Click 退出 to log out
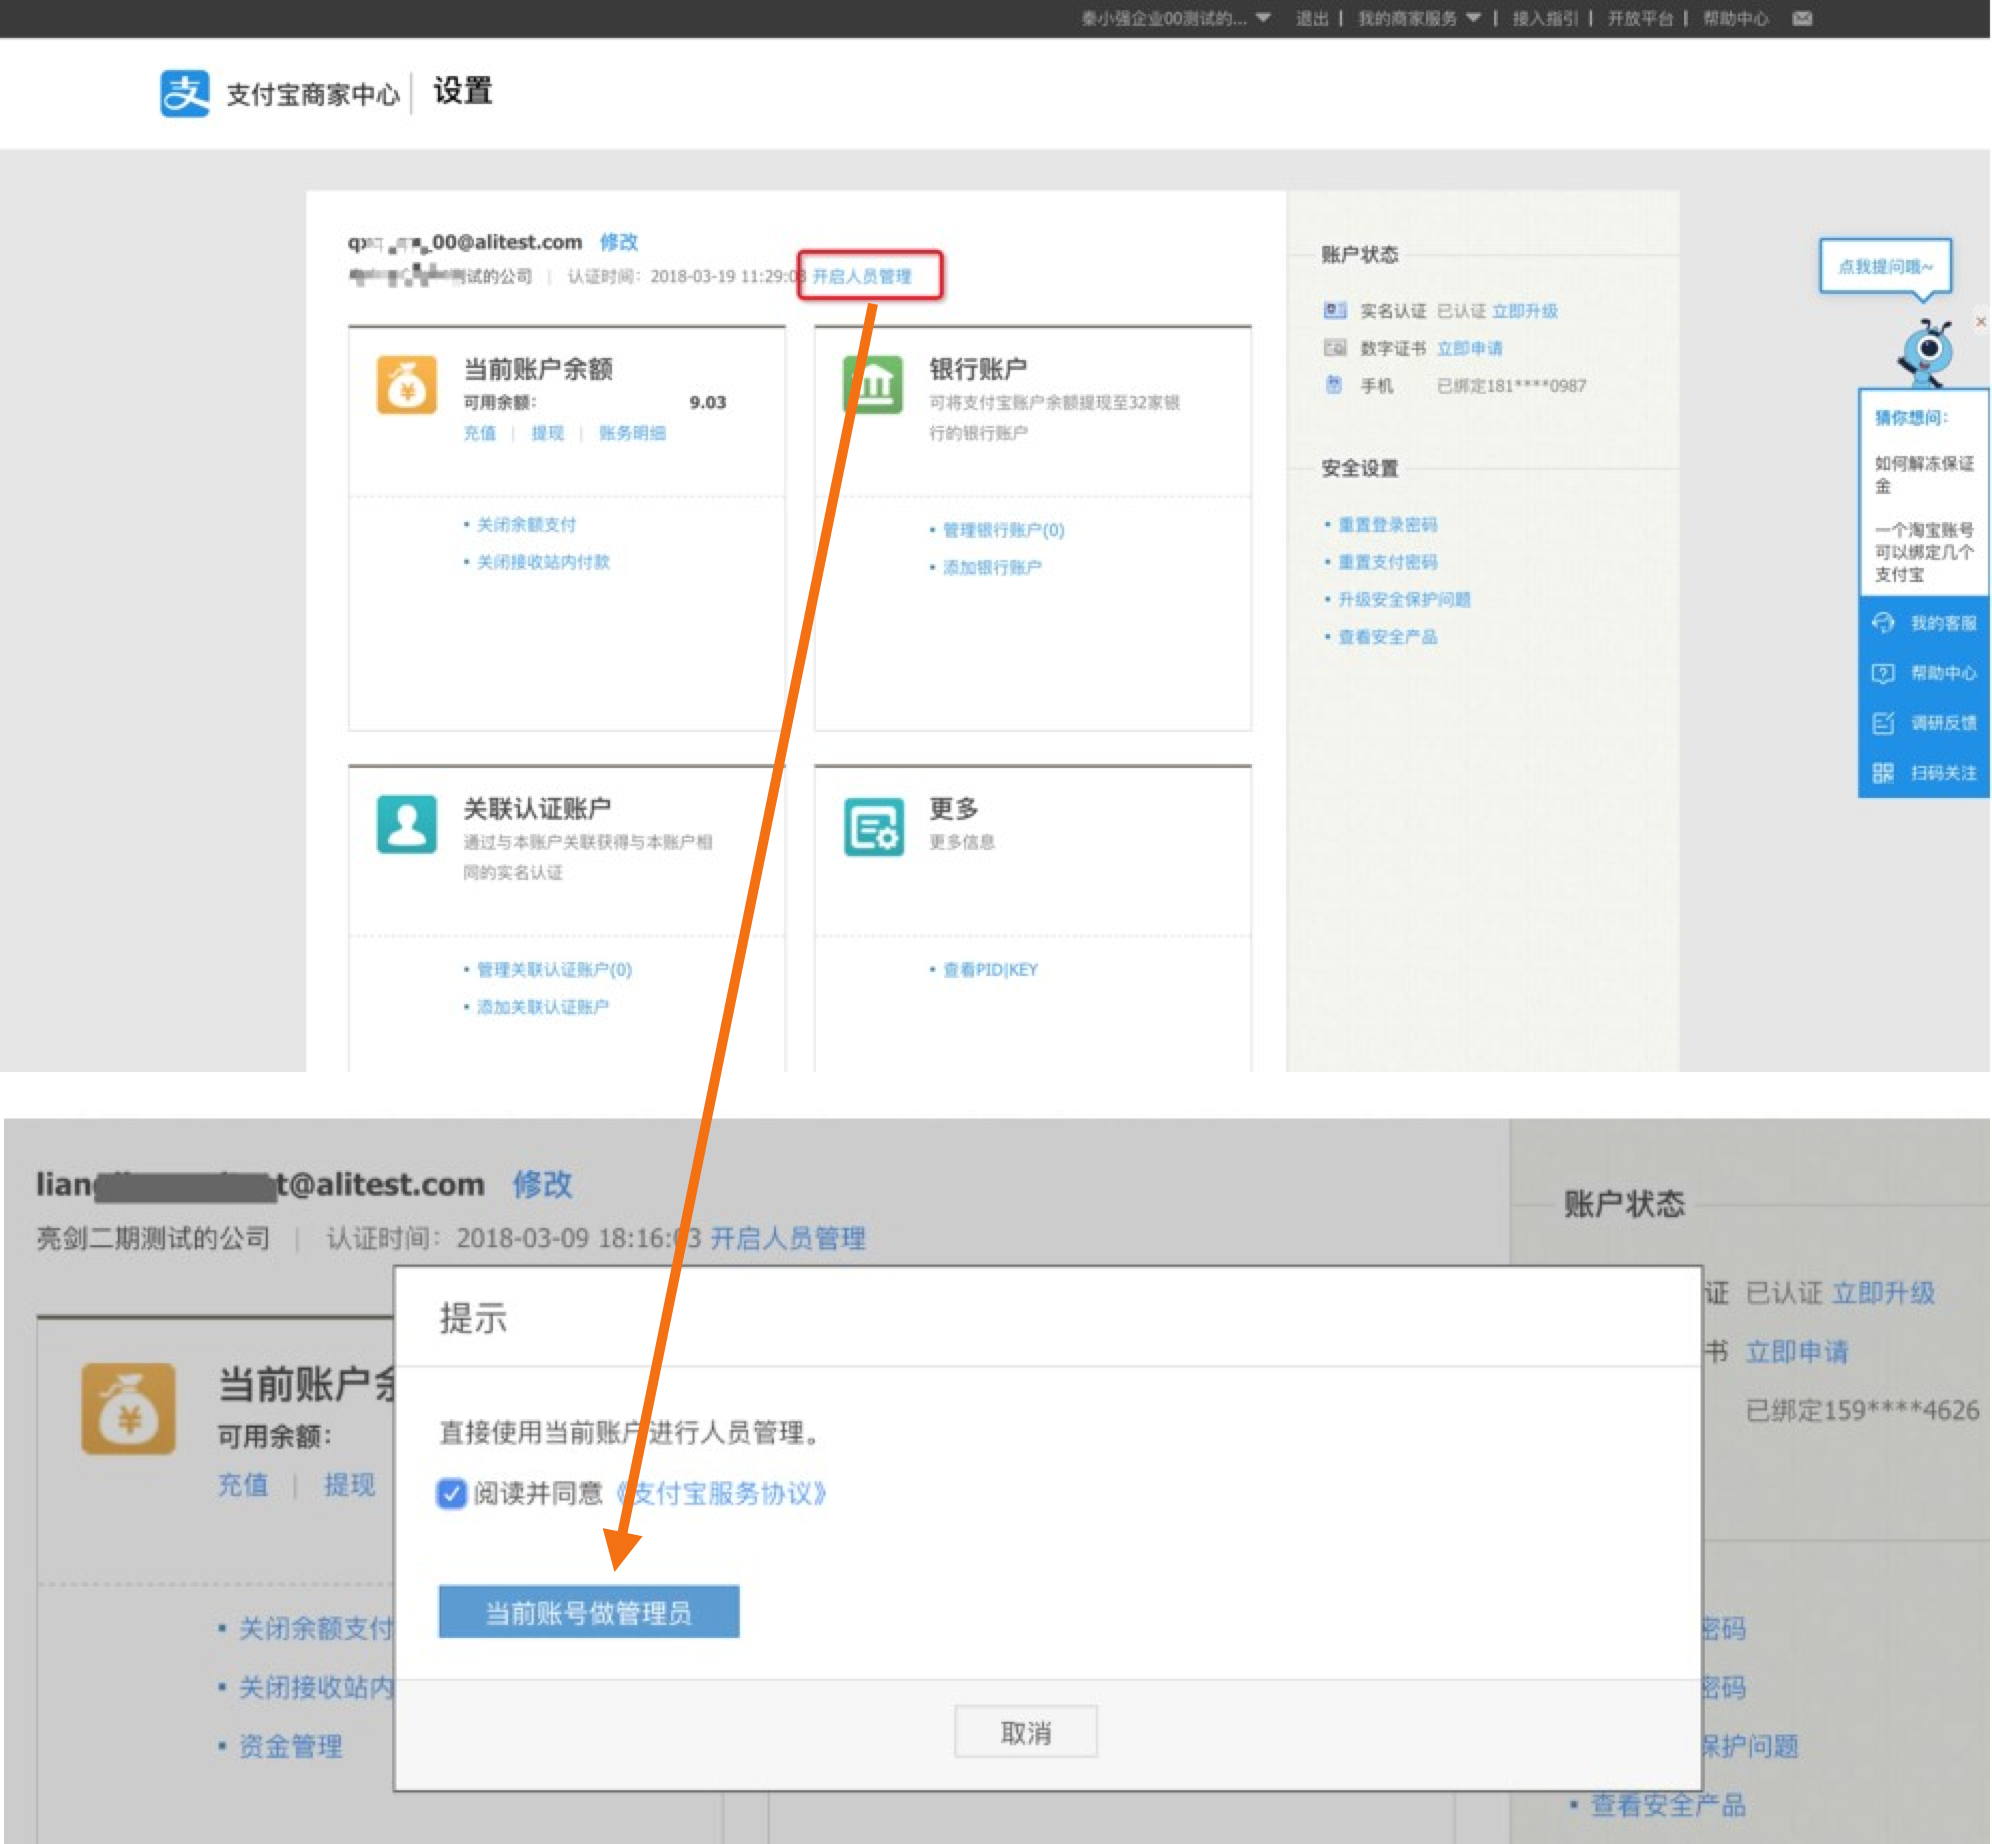Screen dimensions: 1992x1844 [1311, 18]
